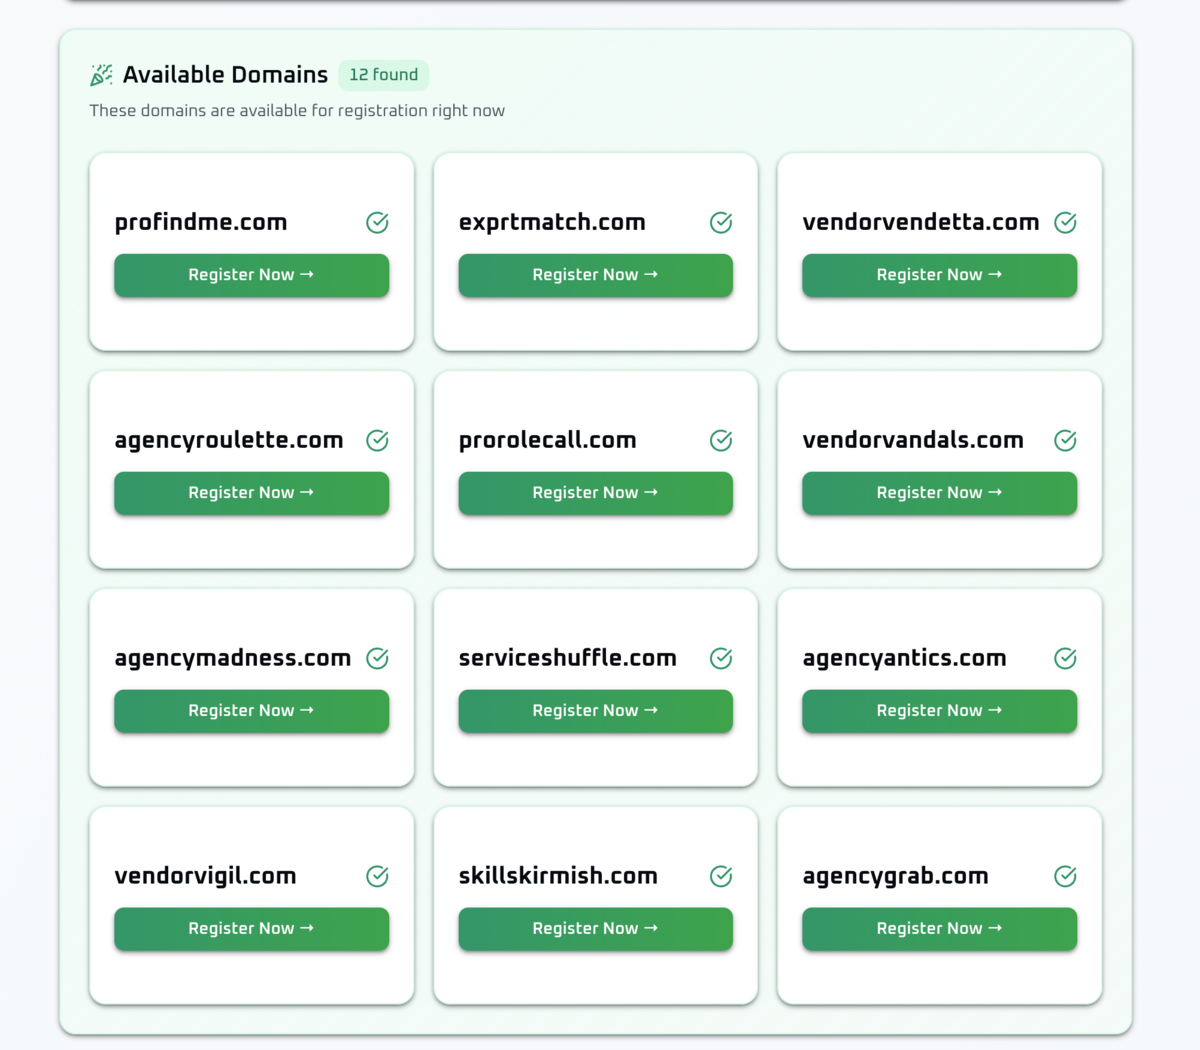Click the availability checkmark beside exprtmatch.com
Screen dimensions: 1200x1050
point(721,223)
